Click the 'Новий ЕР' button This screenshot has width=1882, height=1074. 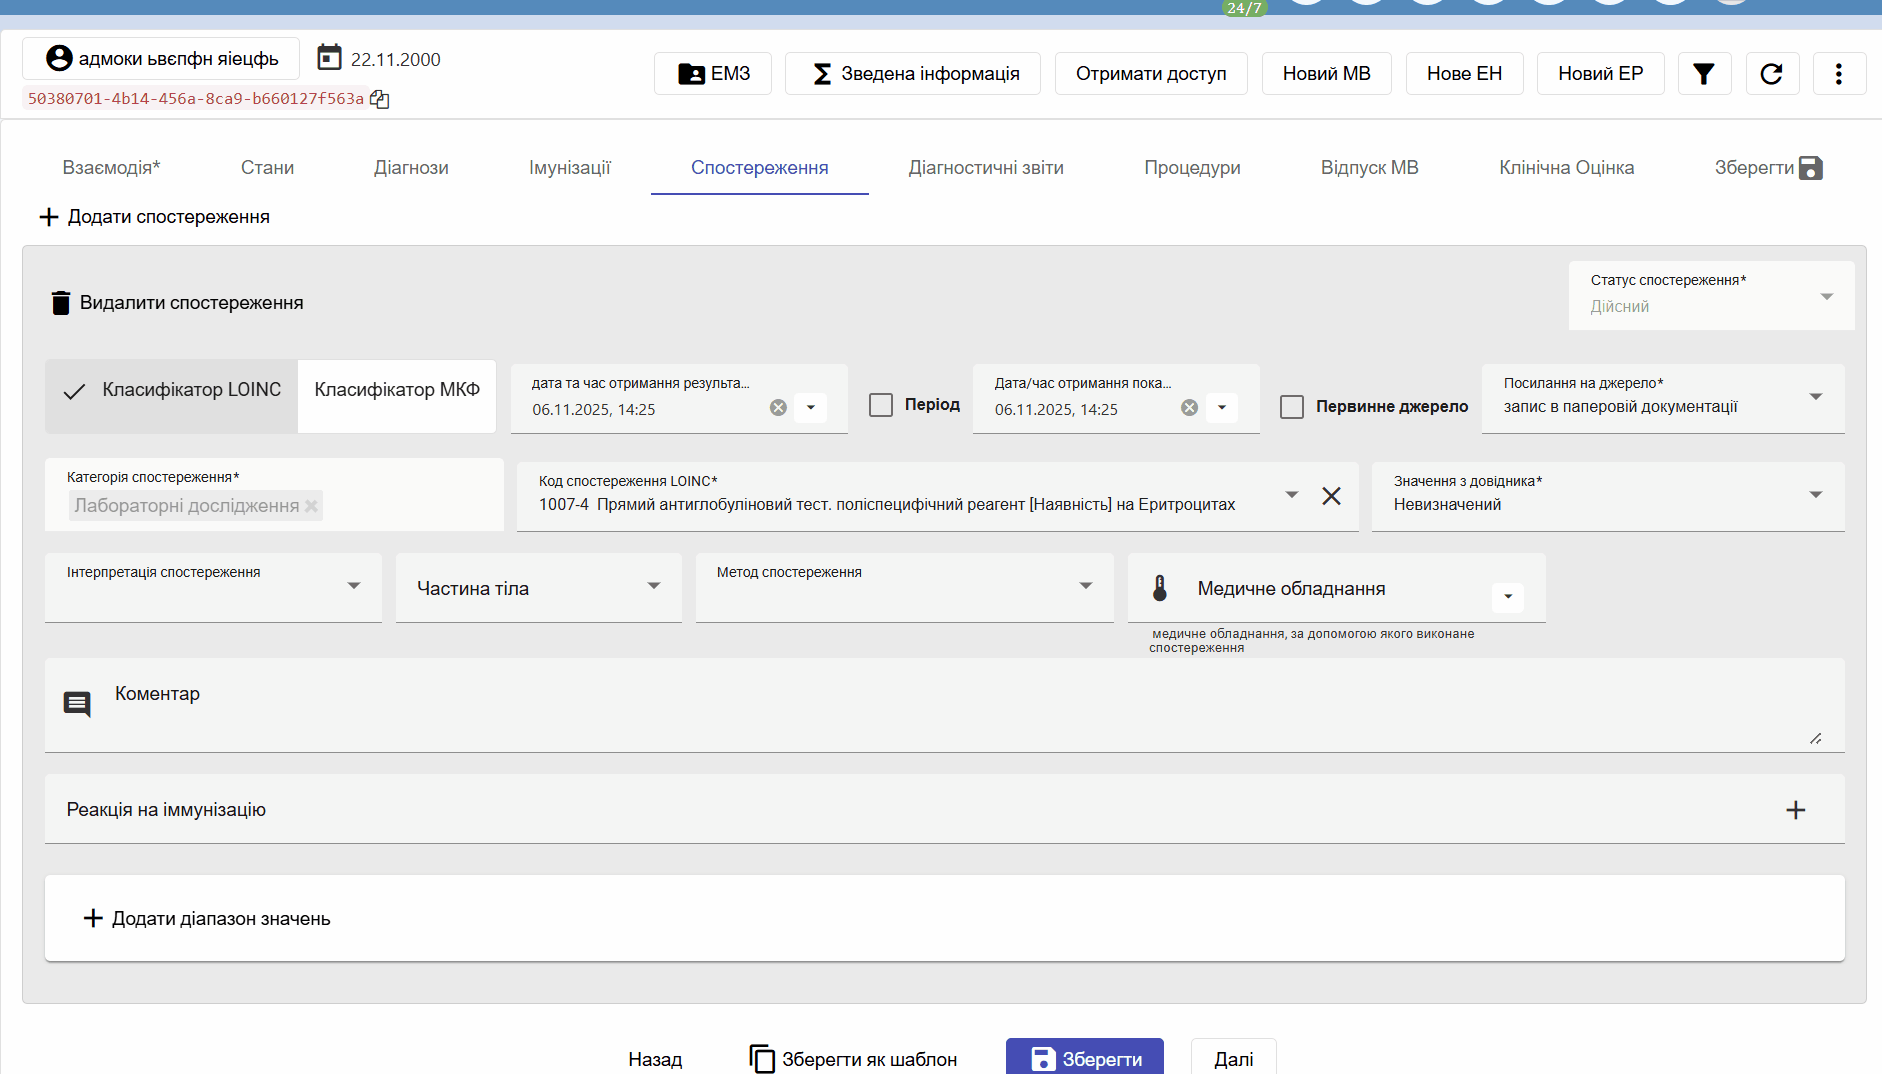(x=1601, y=74)
